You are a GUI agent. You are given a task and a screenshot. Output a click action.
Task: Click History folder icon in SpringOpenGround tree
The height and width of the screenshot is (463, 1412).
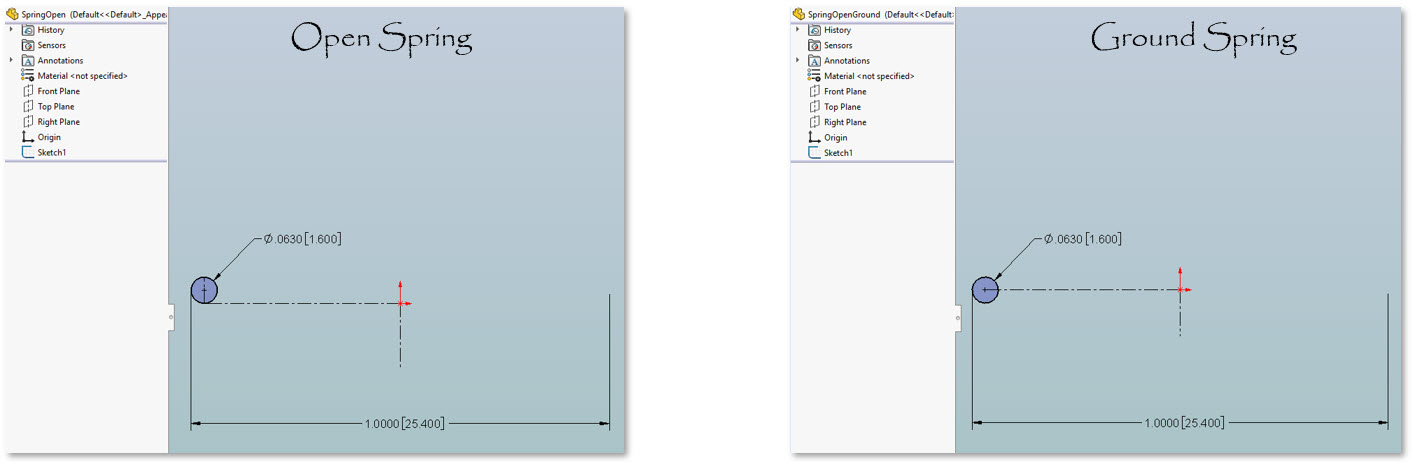pos(815,30)
